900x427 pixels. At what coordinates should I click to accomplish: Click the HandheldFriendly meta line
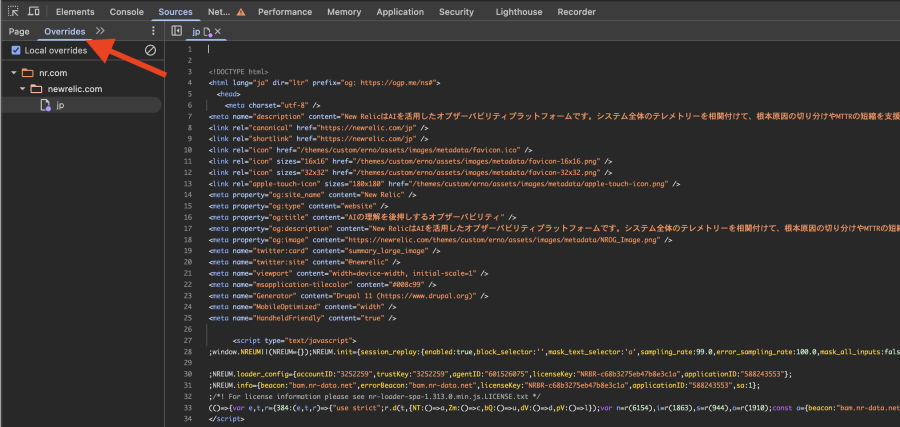coord(300,318)
